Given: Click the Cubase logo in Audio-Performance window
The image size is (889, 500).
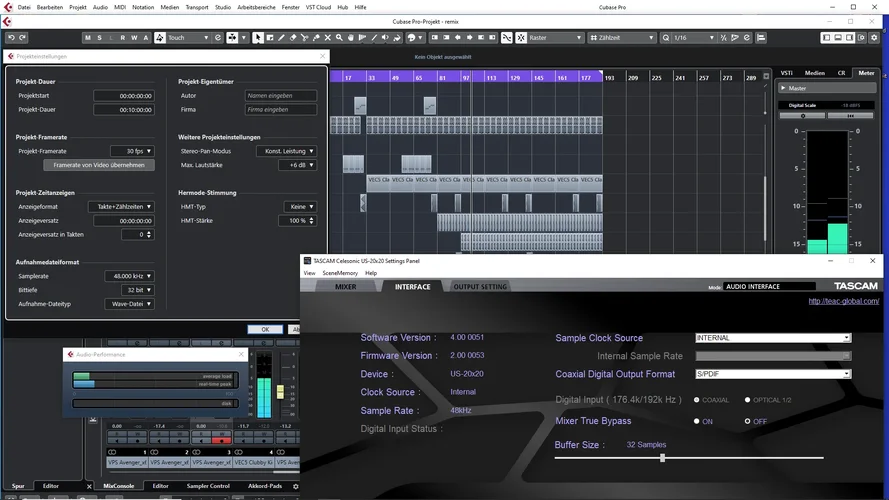Looking at the screenshot, I should 70,354.
